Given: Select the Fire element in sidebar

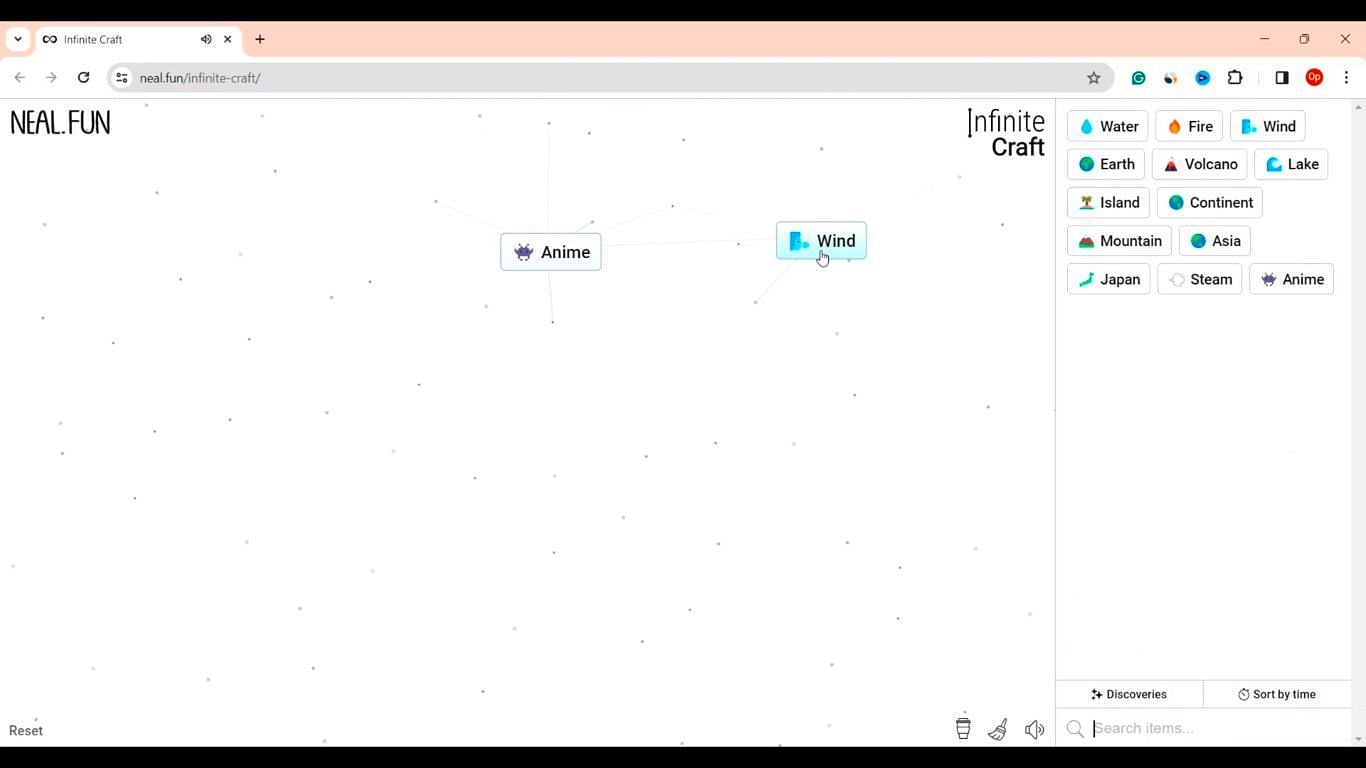Looking at the screenshot, I should (x=1189, y=126).
